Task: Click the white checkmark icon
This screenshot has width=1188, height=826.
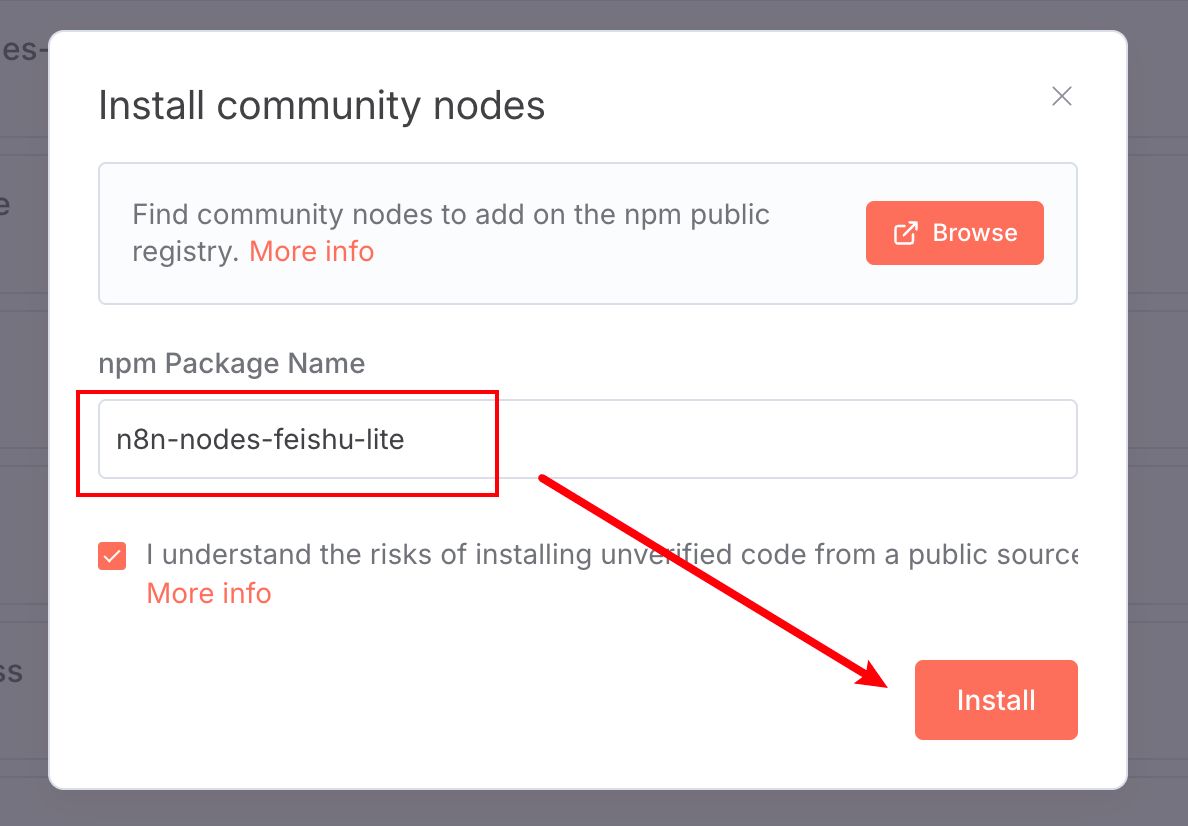Action: pyautogui.click(x=112, y=555)
